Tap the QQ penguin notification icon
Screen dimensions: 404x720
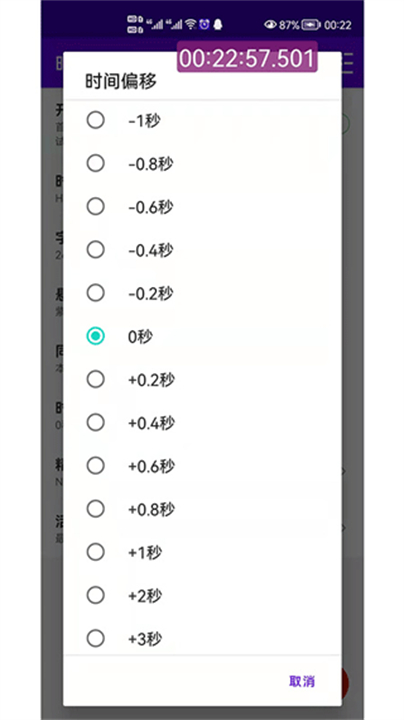pyautogui.click(x=218, y=24)
